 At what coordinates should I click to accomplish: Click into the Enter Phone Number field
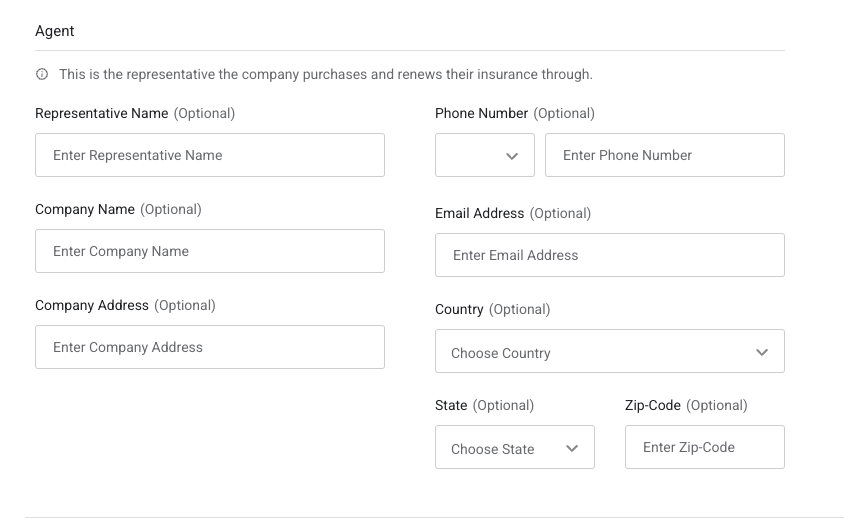[664, 156]
